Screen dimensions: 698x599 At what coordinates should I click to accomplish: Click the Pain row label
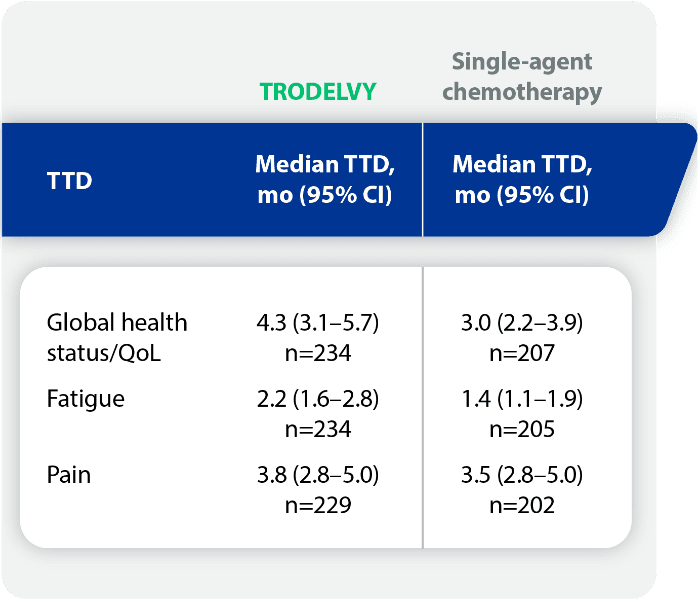point(69,474)
